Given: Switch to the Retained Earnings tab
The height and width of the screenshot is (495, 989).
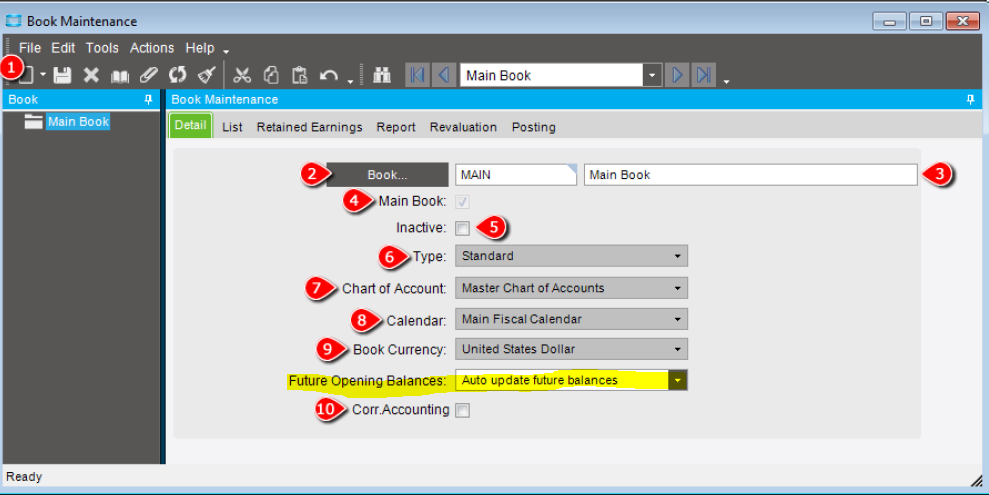Looking at the screenshot, I should (x=310, y=127).
